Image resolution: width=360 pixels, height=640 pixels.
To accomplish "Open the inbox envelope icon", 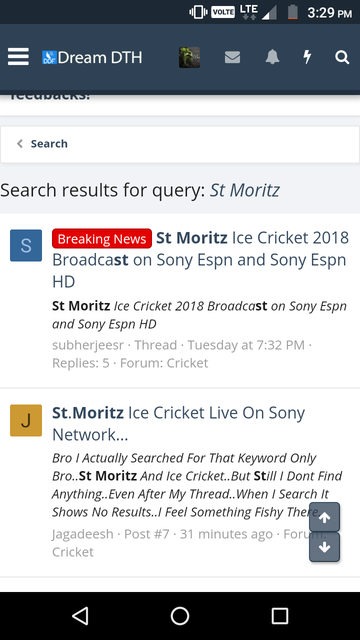I will point(232,58).
